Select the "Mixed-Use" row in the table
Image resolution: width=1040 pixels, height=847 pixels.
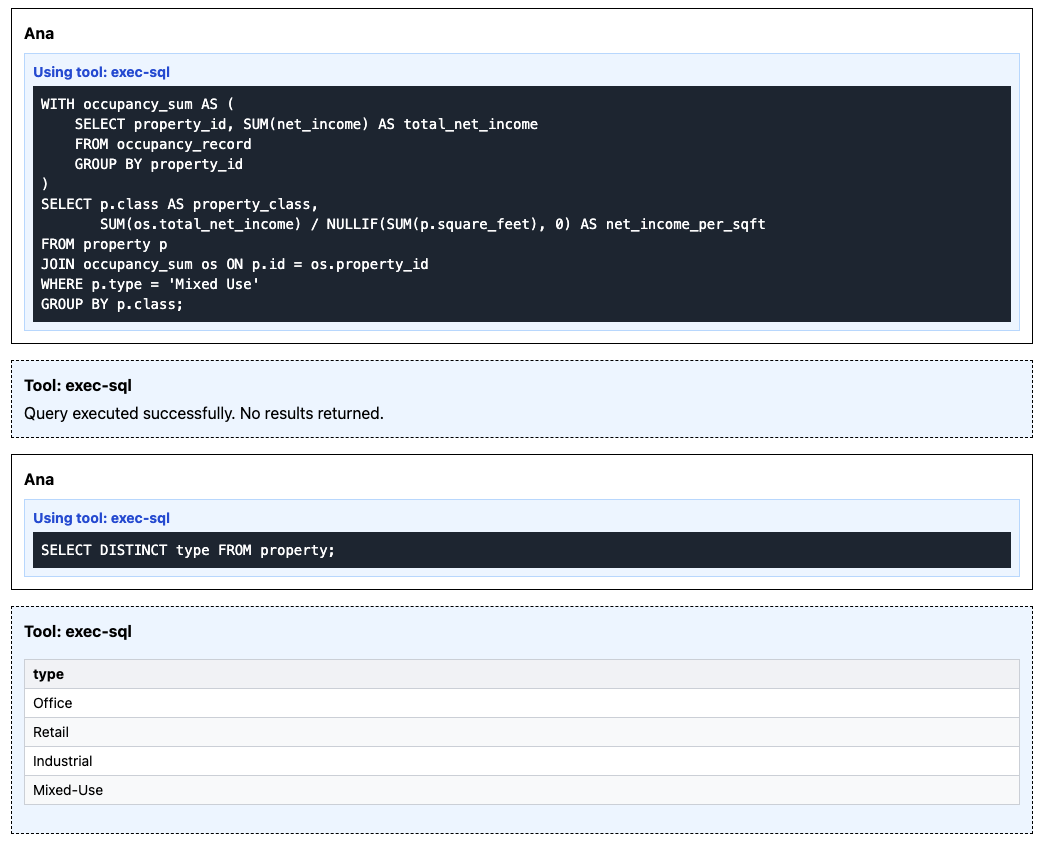[x=68, y=790]
